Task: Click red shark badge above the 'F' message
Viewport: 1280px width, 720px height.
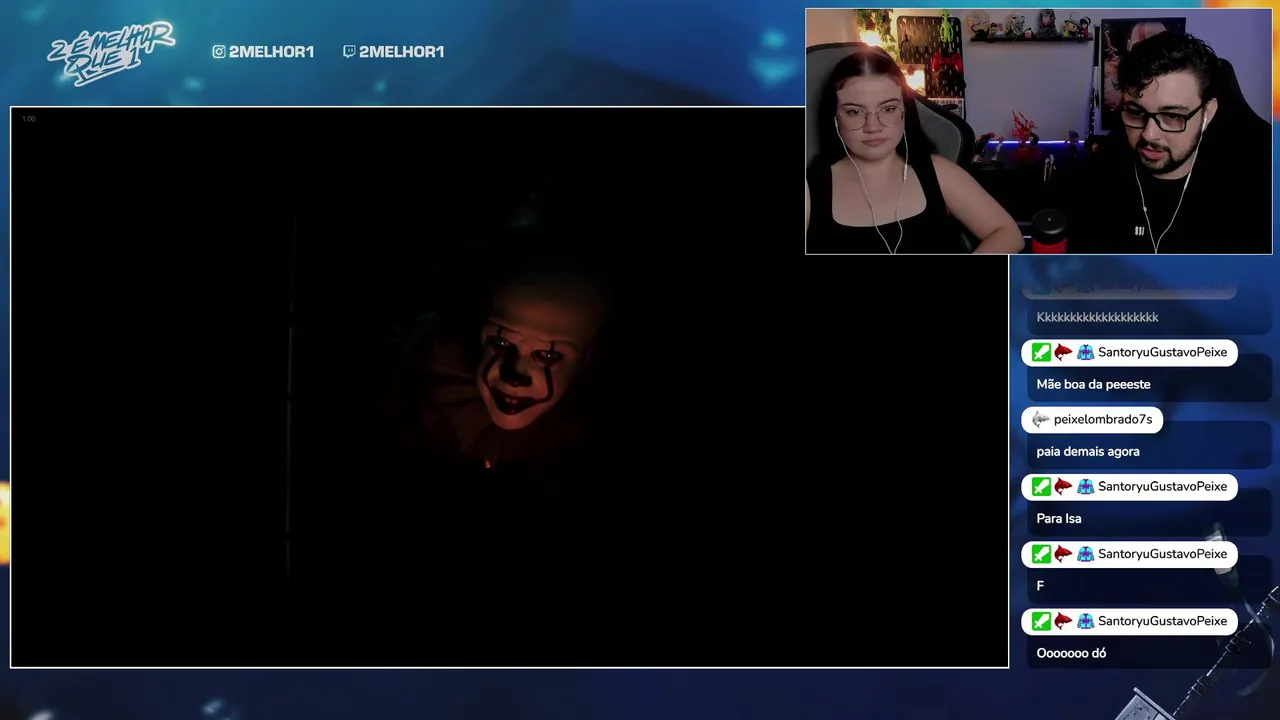Action: click(1063, 554)
